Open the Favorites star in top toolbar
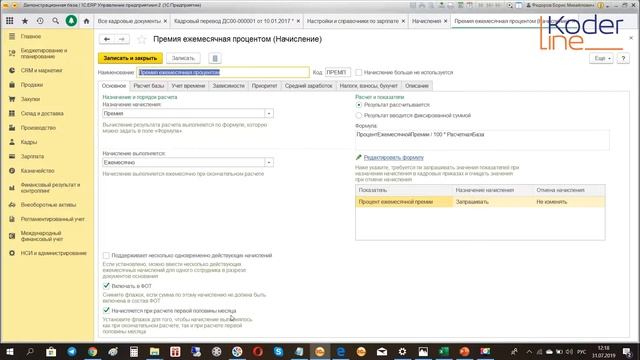This screenshot has width=640, height=360. [x=25, y=21]
